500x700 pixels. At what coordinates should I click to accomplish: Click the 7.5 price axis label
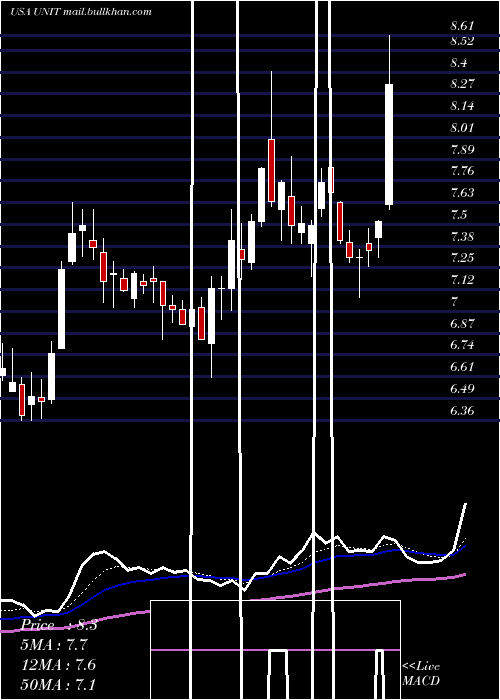[x=458, y=215]
